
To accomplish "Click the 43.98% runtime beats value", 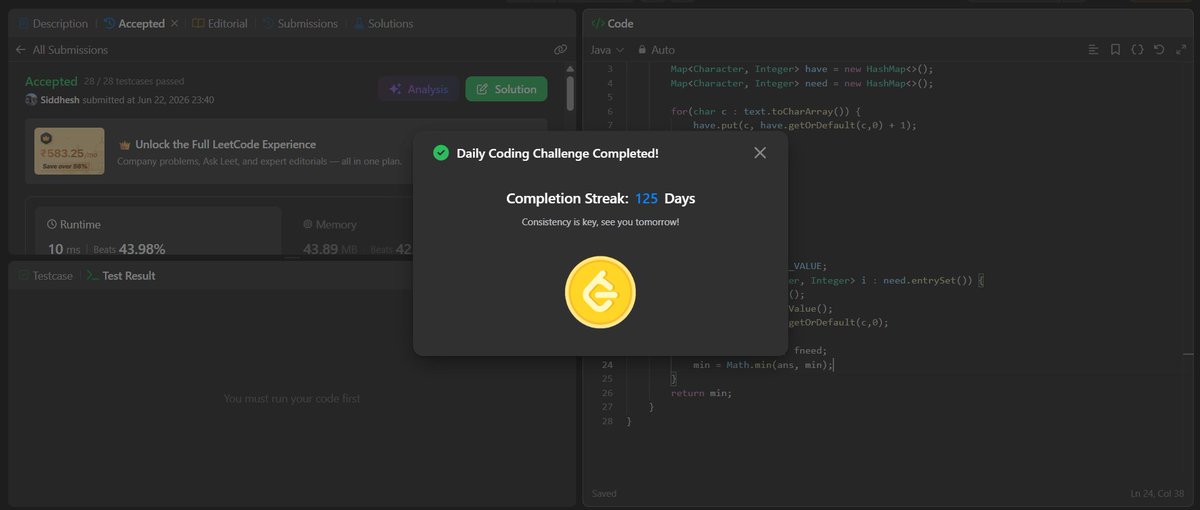I will click(142, 249).
